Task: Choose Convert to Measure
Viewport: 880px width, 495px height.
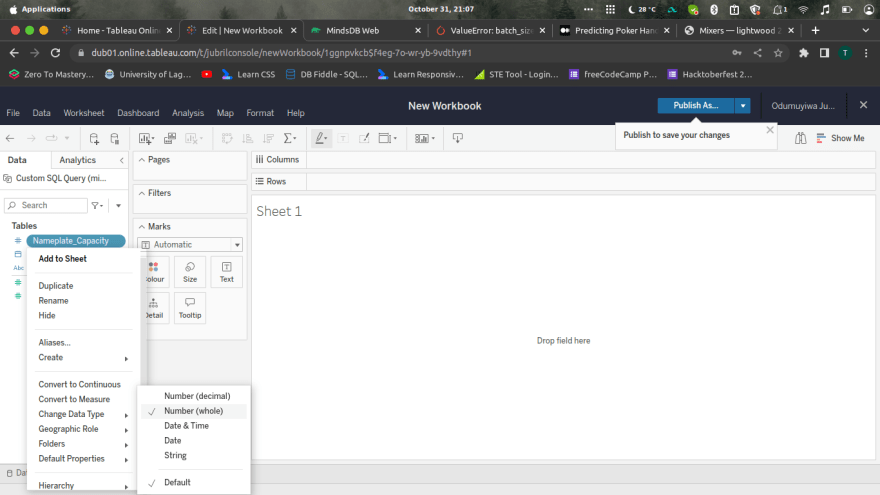Action: click(74, 399)
